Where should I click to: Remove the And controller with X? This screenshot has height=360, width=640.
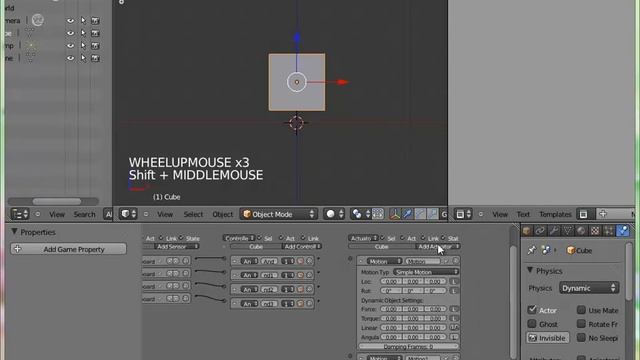click(309, 261)
